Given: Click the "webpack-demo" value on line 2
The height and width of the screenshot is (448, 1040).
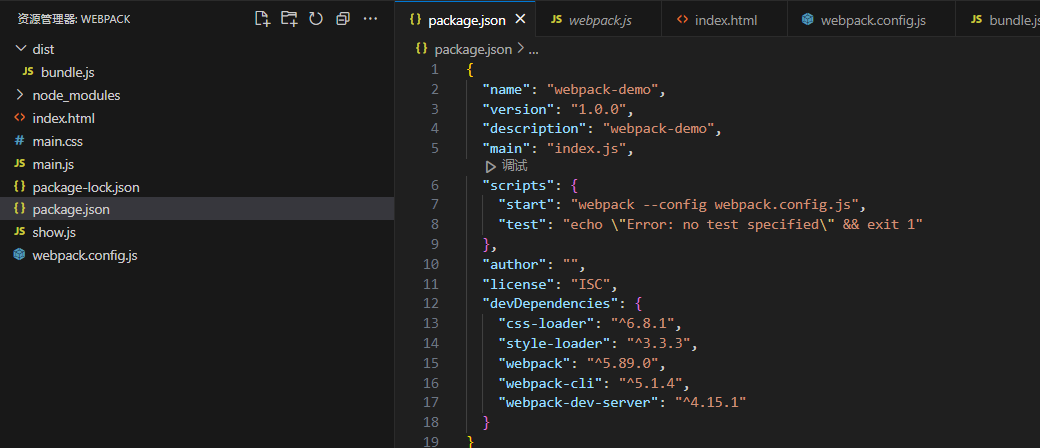Looking at the screenshot, I should click(602, 89).
